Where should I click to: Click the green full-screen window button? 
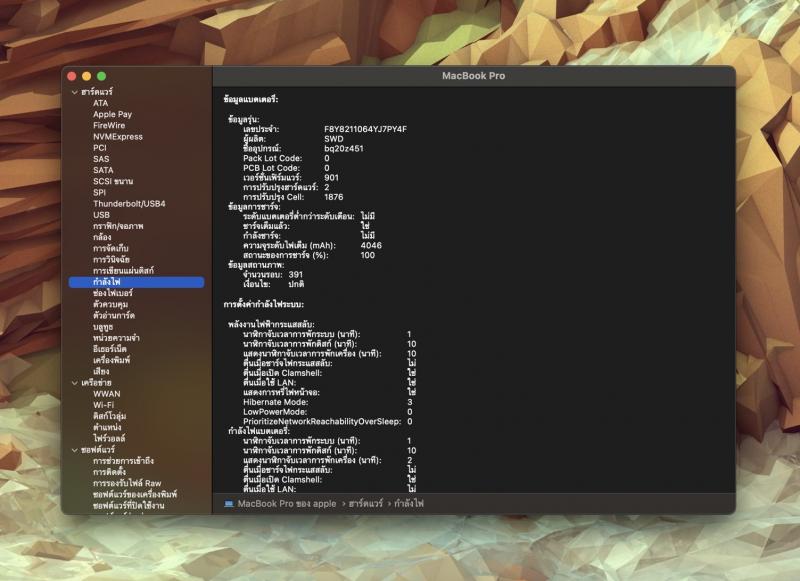[x=102, y=76]
